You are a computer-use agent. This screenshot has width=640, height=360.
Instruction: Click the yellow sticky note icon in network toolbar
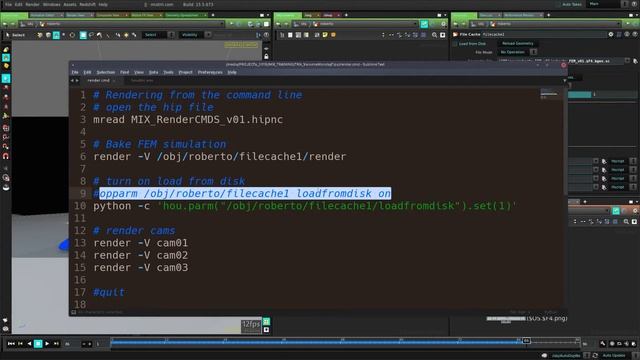pyautogui.click(x=325, y=35)
